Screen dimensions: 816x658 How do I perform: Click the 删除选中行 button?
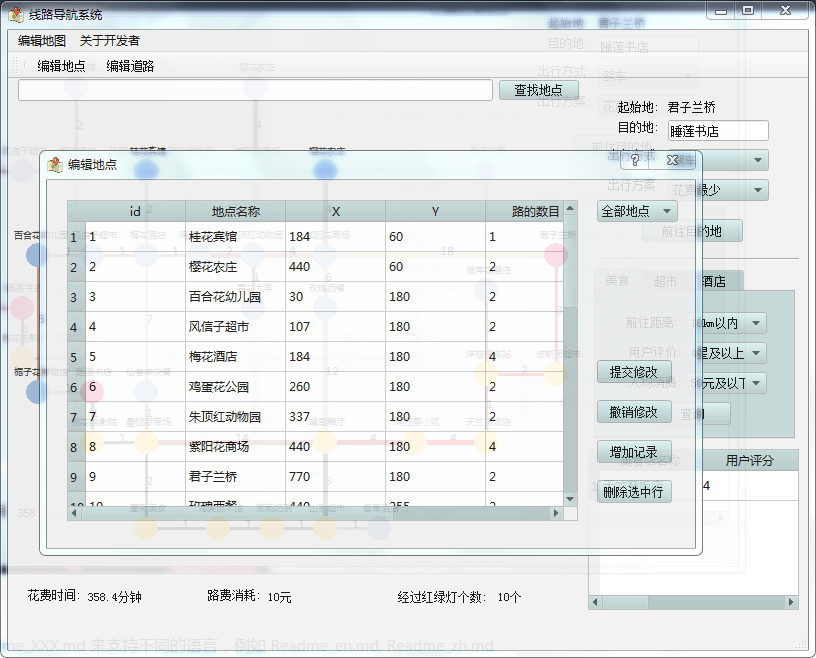(x=634, y=491)
